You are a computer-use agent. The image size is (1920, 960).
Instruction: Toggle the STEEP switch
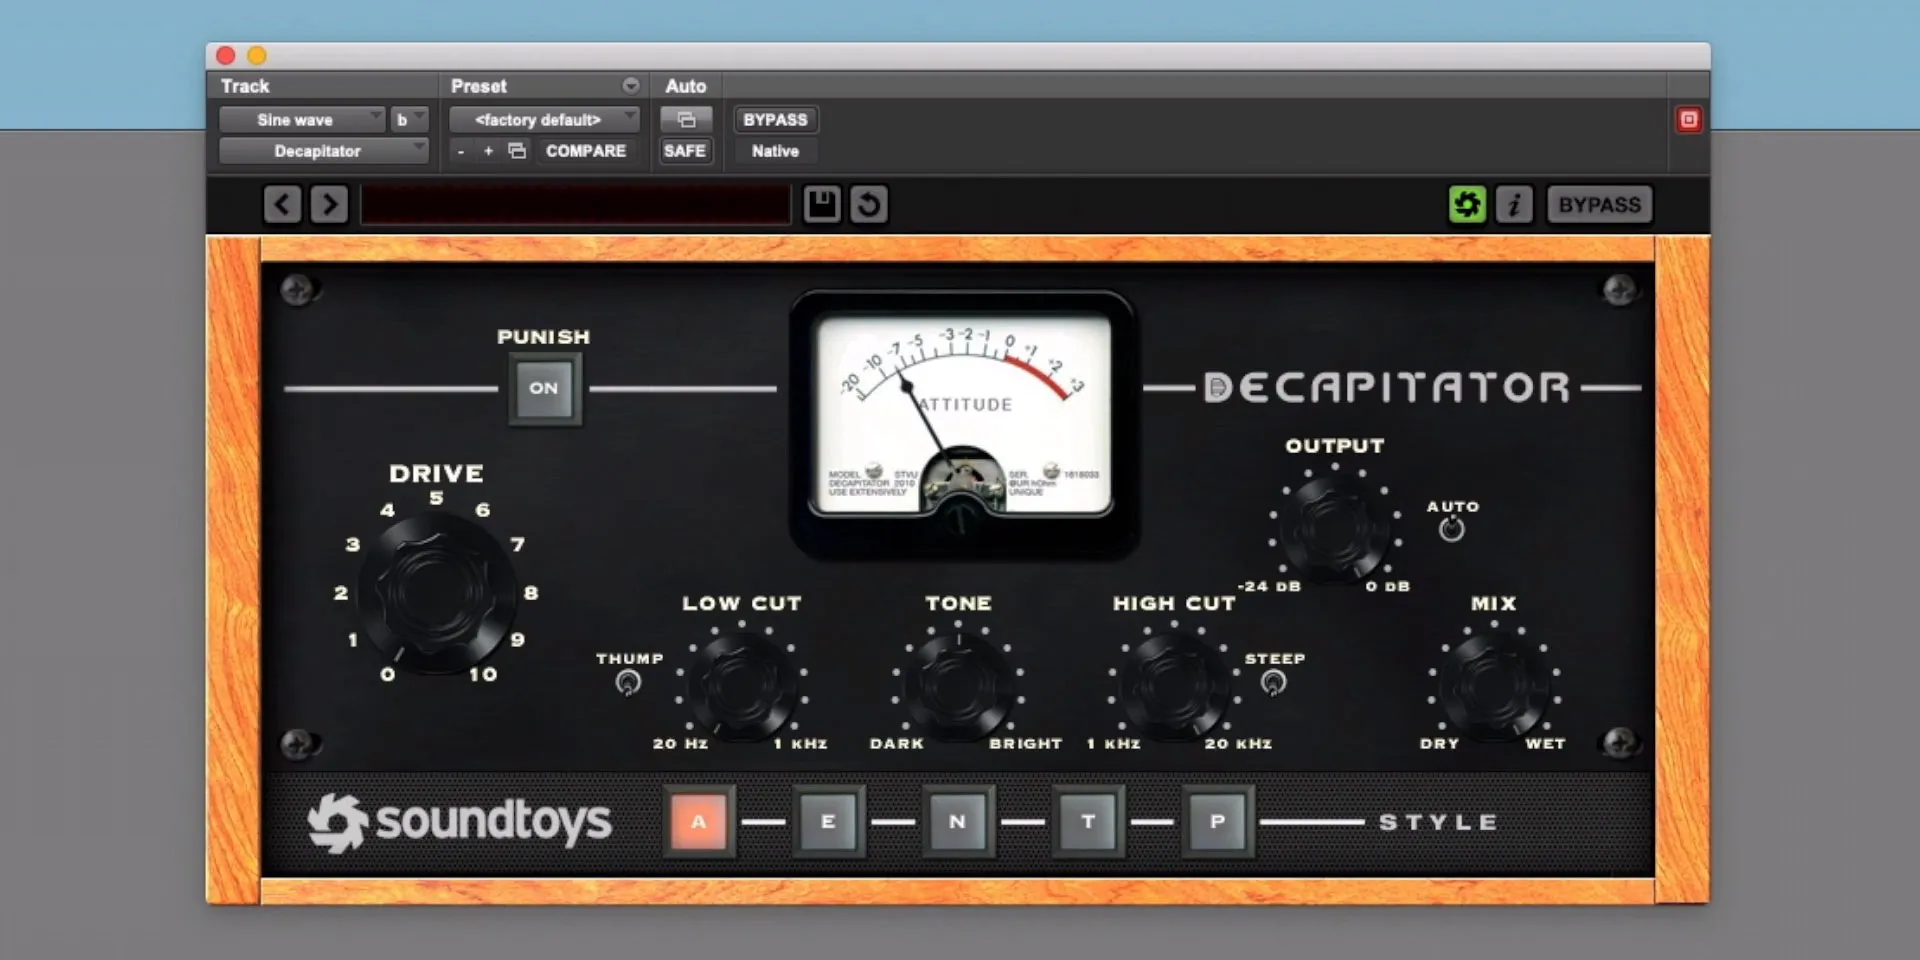coord(1273,683)
